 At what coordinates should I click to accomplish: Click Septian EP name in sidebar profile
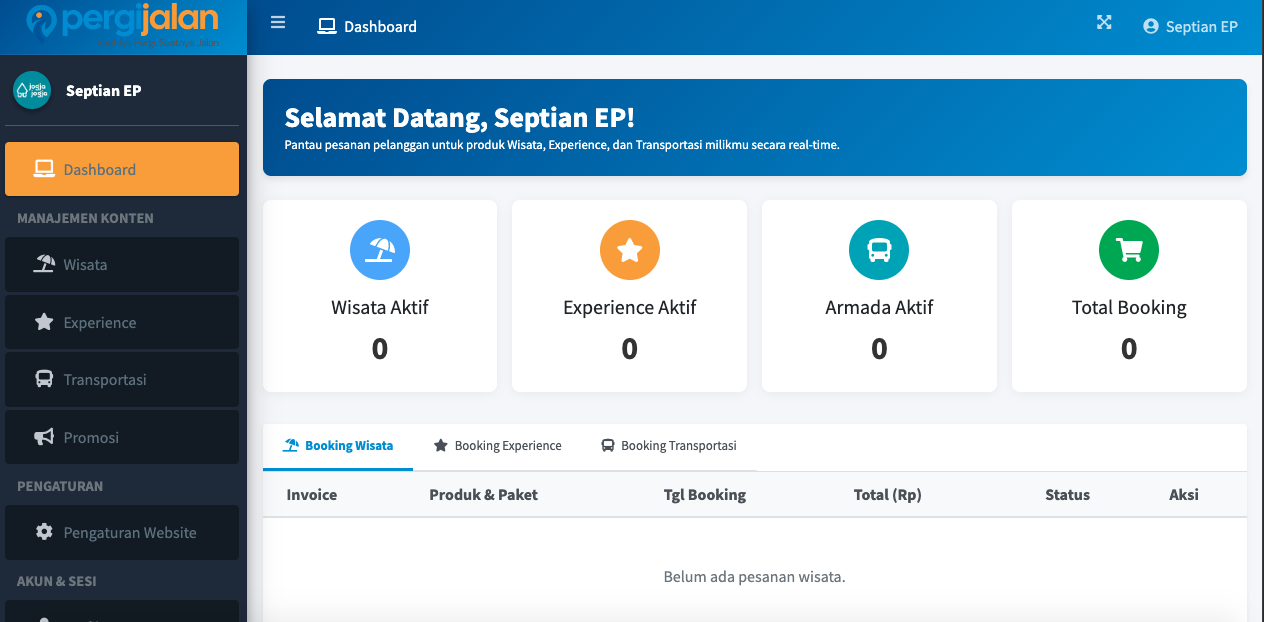[103, 91]
